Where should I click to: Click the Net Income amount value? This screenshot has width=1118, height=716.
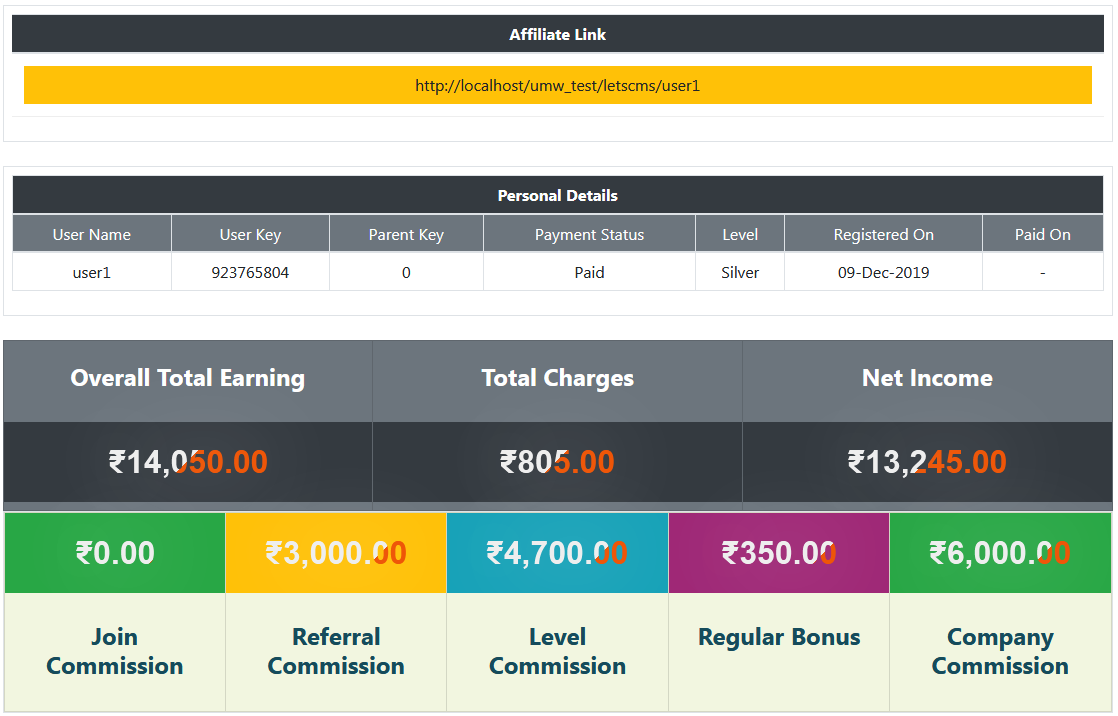[927, 462]
